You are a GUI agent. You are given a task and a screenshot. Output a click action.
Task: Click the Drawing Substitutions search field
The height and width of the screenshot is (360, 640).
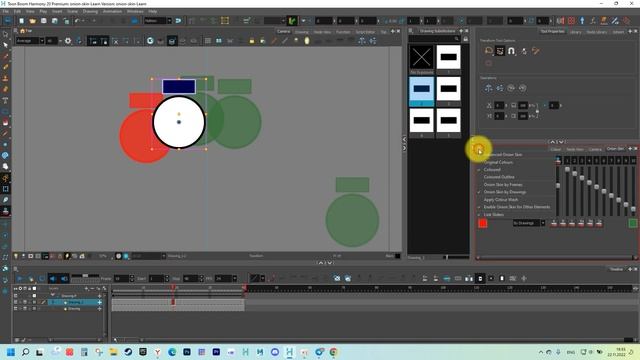click(x=434, y=39)
